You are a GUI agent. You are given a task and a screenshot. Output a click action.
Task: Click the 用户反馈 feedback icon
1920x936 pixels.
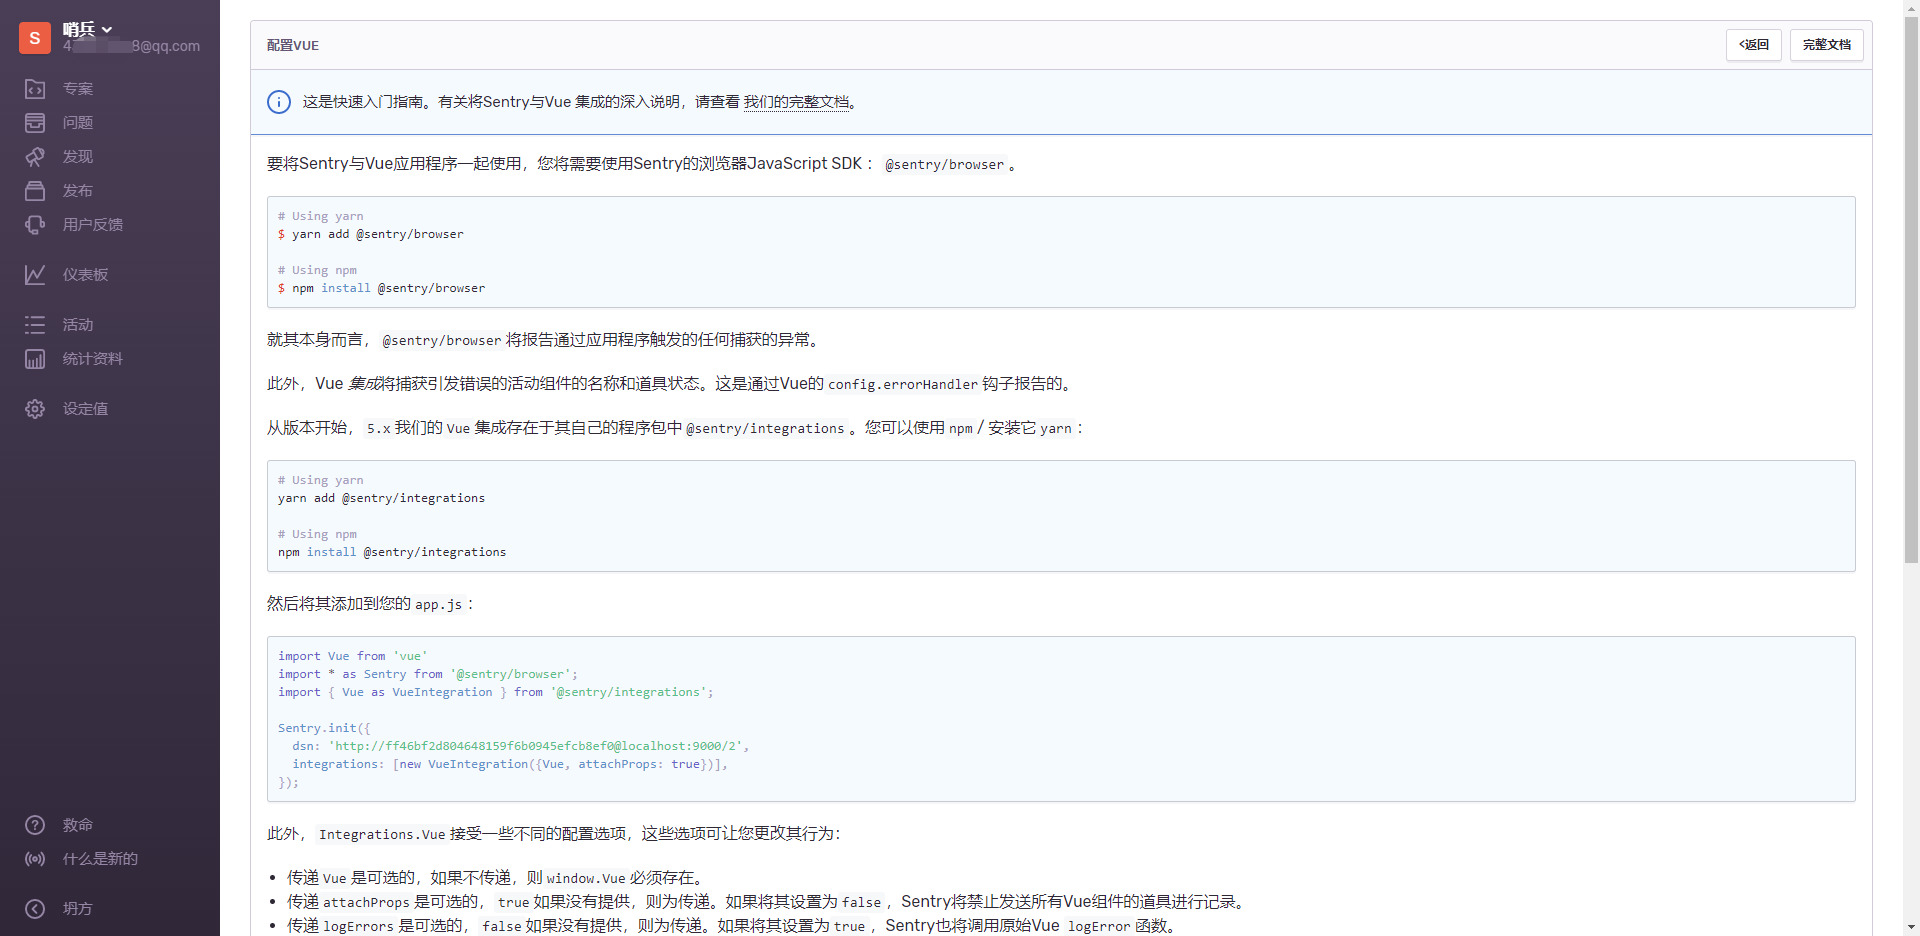35,225
